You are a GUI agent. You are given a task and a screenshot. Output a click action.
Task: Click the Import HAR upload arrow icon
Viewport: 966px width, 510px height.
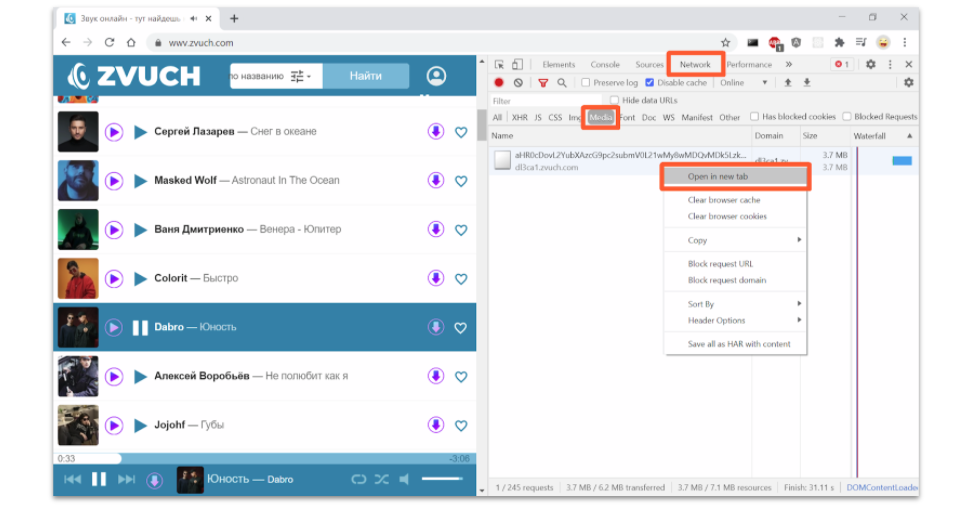(x=787, y=83)
